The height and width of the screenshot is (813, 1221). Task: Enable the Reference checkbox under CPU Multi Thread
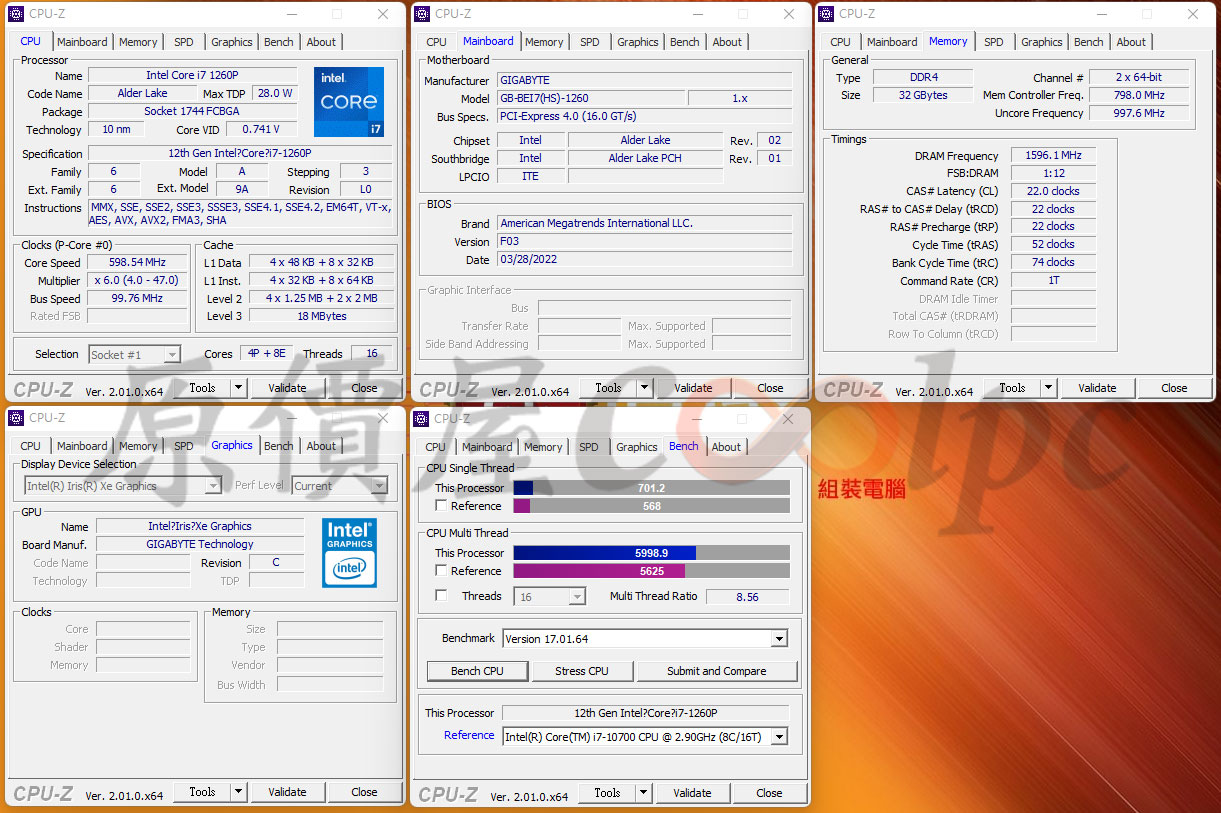click(x=441, y=571)
